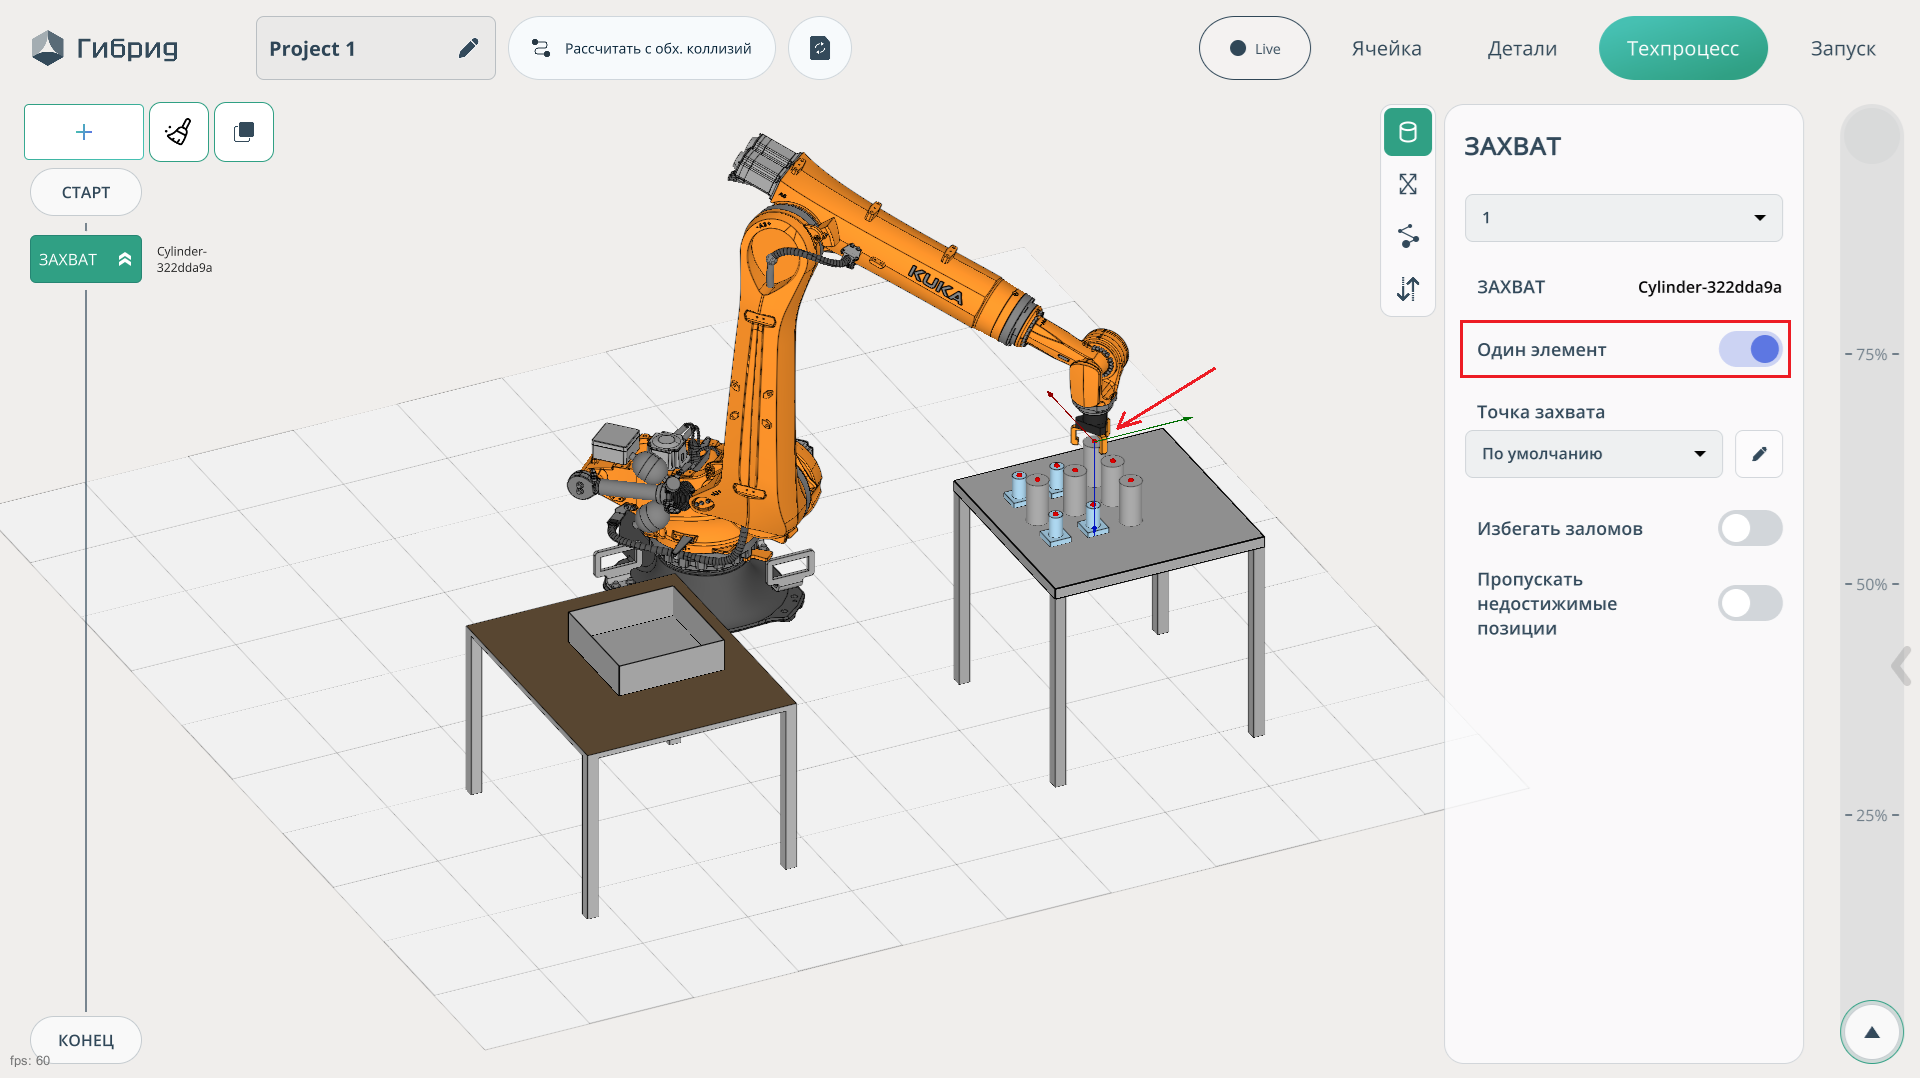Click the document refresh icon in top bar
Viewport: 1920px width, 1078px height.
[x=820, y=48]
